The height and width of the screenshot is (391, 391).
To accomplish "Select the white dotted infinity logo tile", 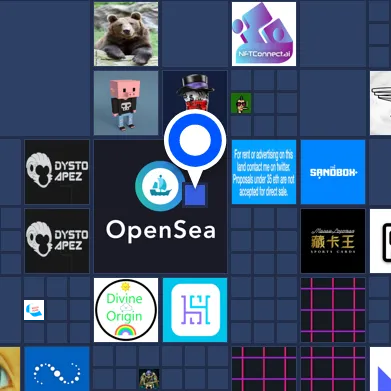I will [57, 369].
